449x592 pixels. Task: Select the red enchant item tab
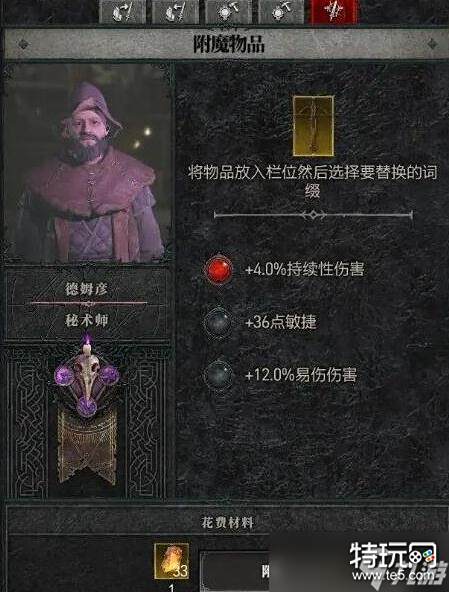(x=333, y=12)
